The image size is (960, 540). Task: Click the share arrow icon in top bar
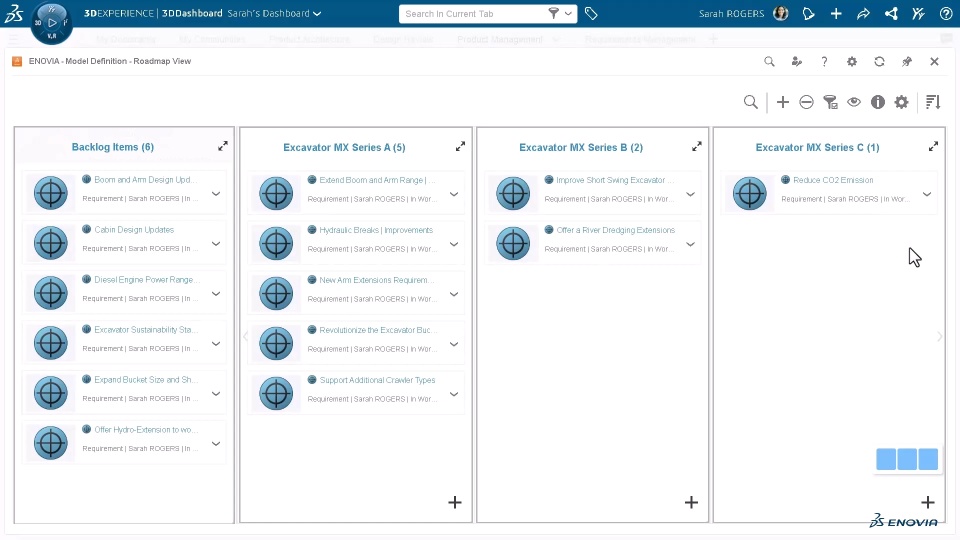863,13
